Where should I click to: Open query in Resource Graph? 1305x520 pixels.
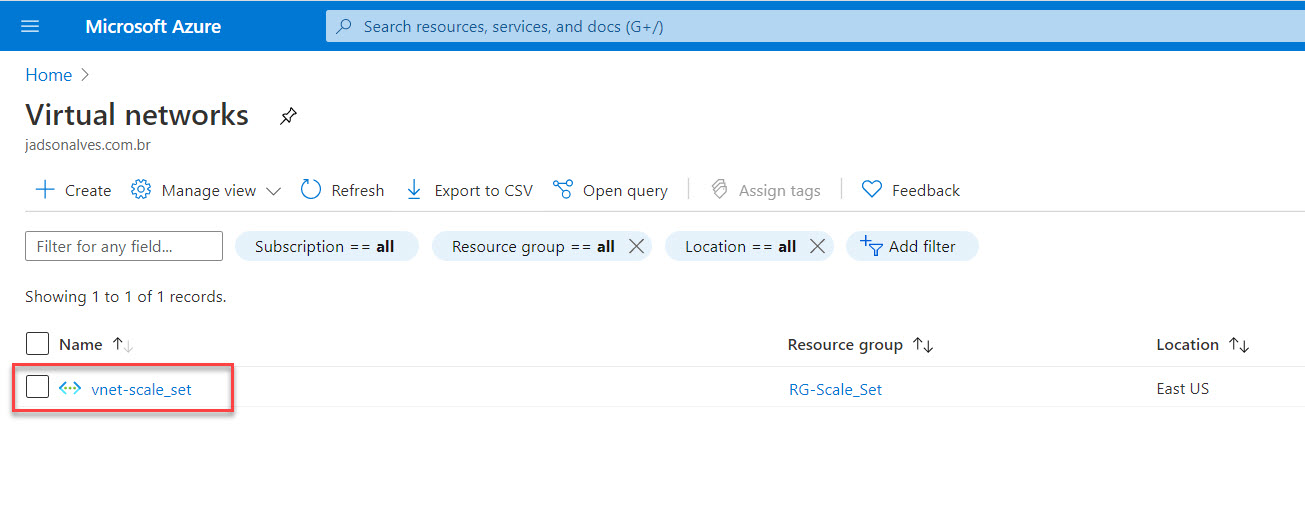(610, 190)
